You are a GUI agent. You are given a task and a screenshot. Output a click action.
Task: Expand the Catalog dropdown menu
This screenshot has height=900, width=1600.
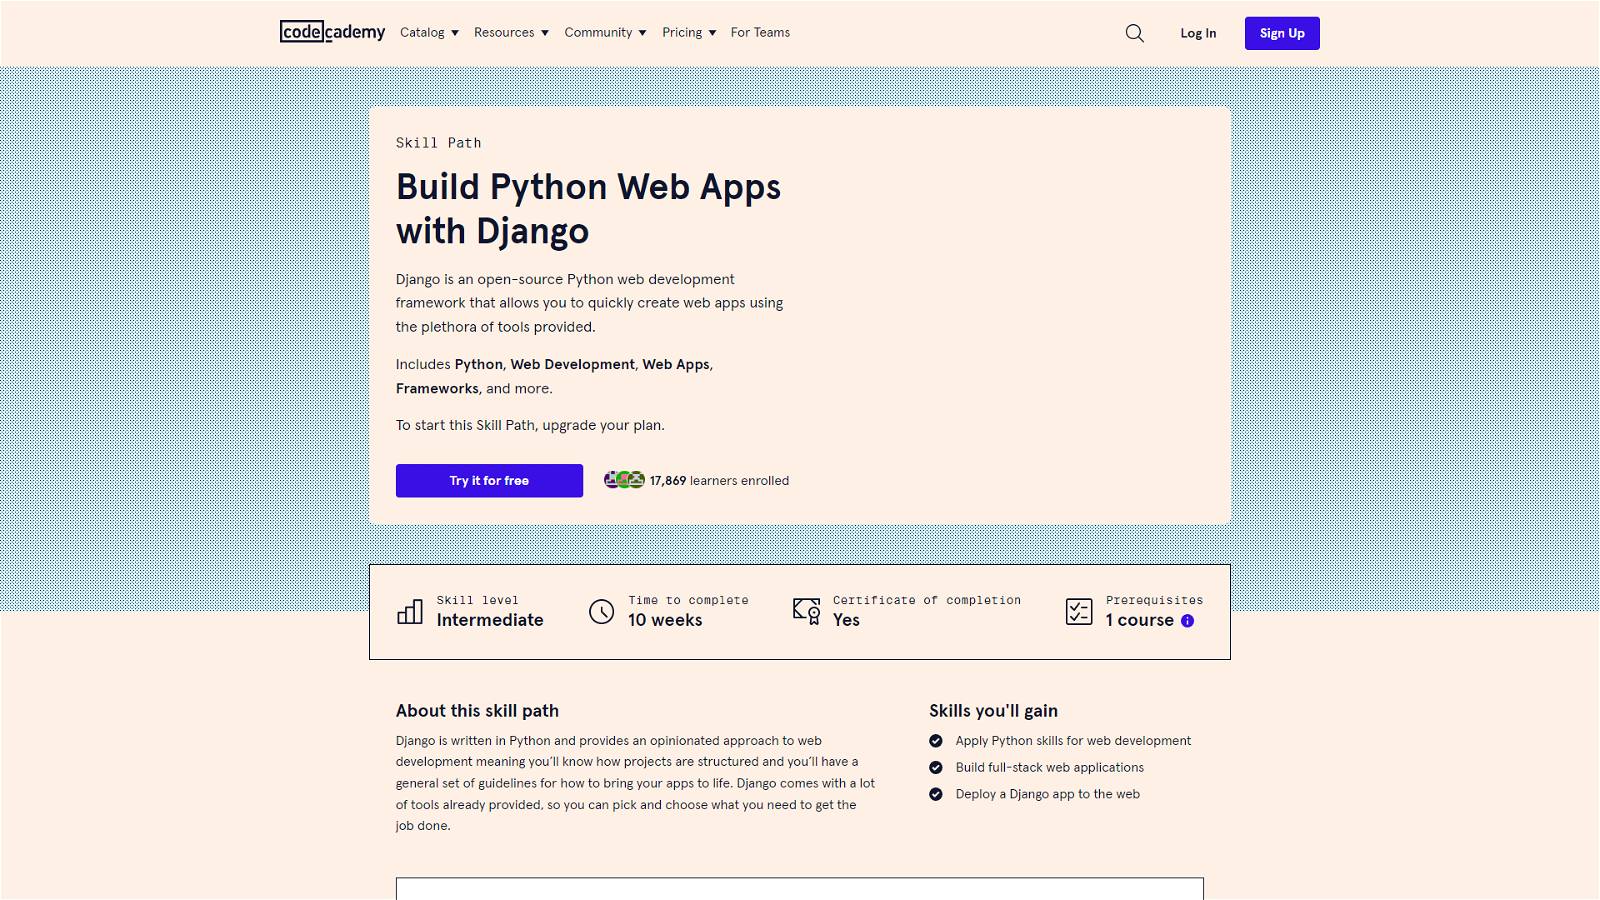point(429,33)
